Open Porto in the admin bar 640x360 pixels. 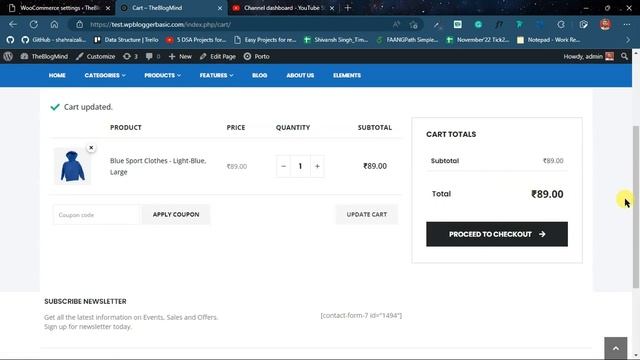coord(257,56)
